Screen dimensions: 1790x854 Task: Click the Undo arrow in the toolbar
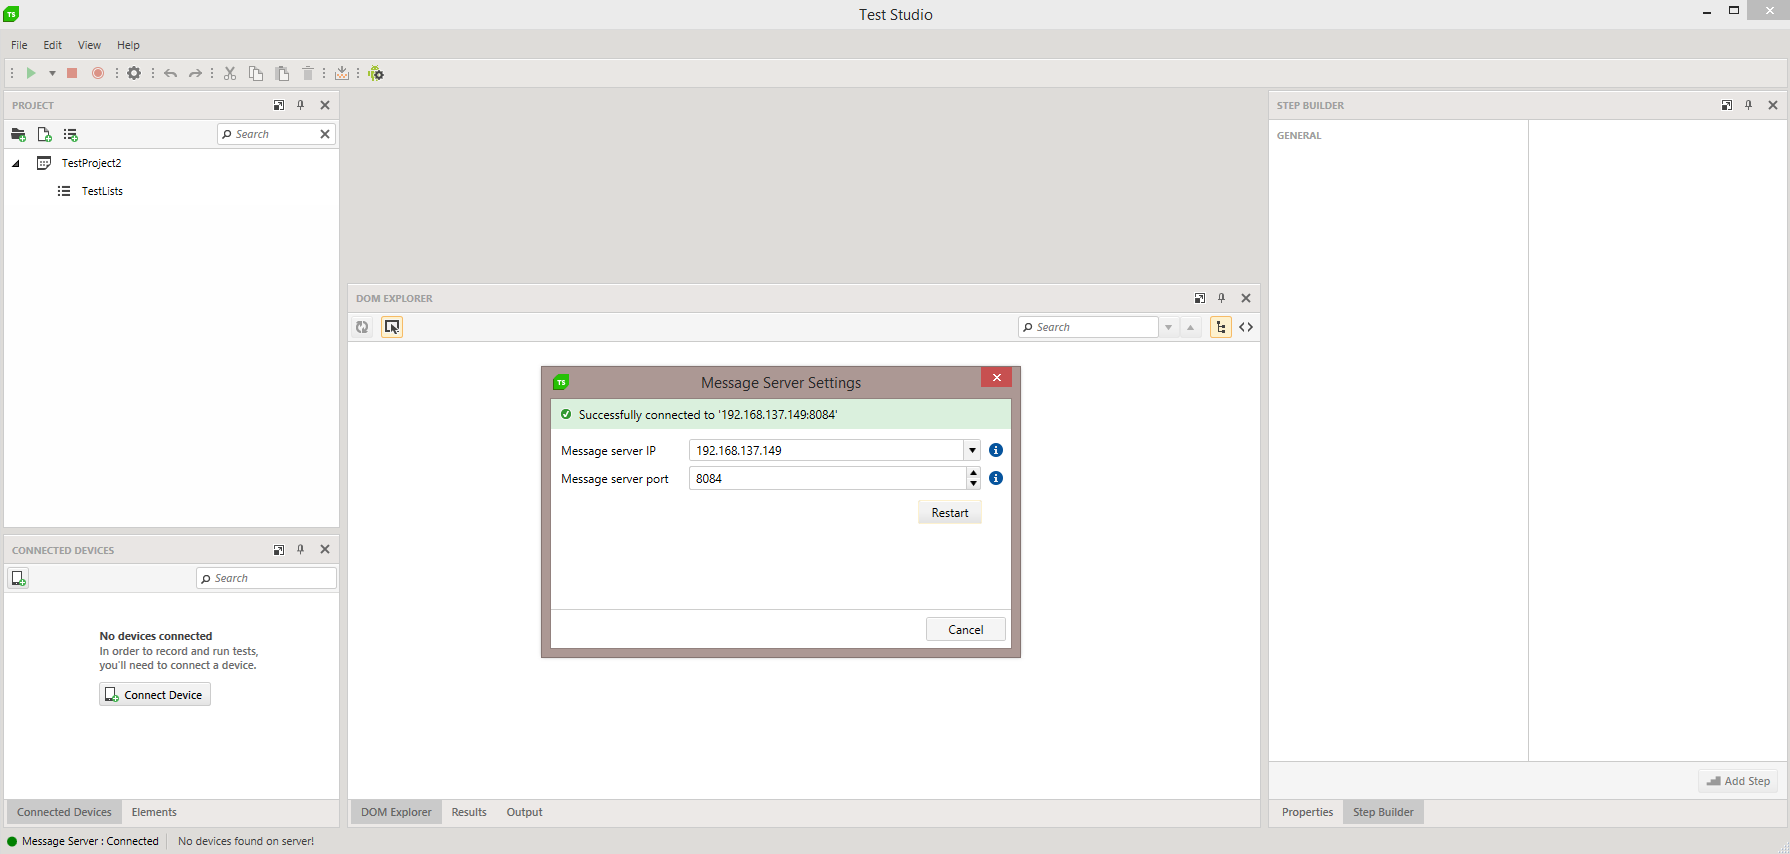171,73
